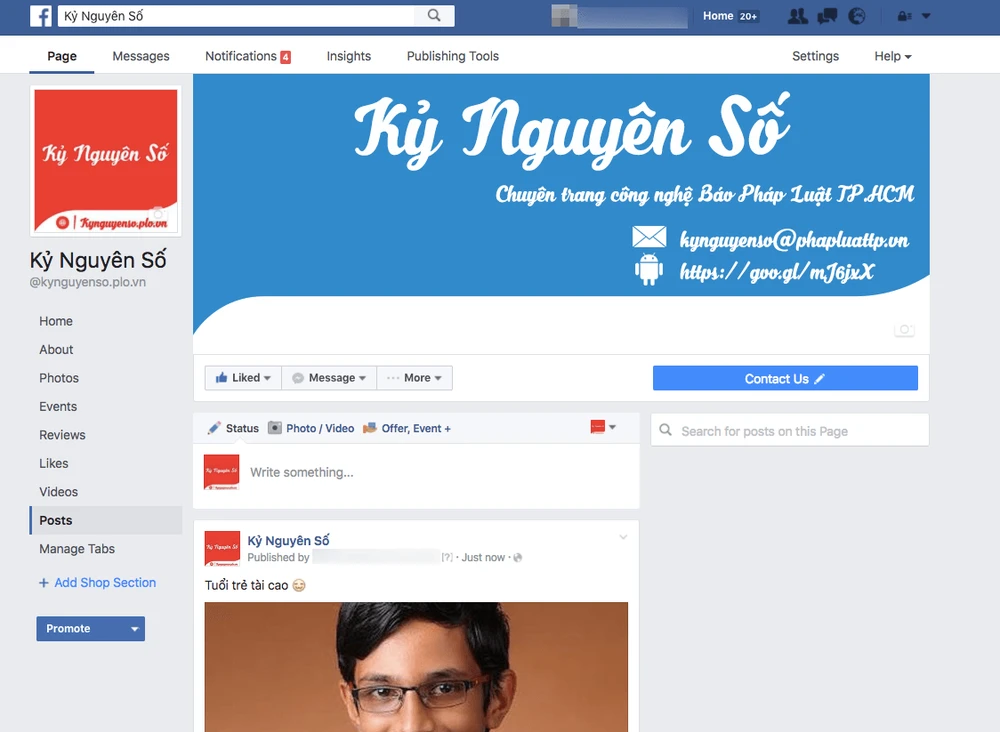Open the Insights tab
The width and height of the screenshot is (1000, 732).
point(348,56)
